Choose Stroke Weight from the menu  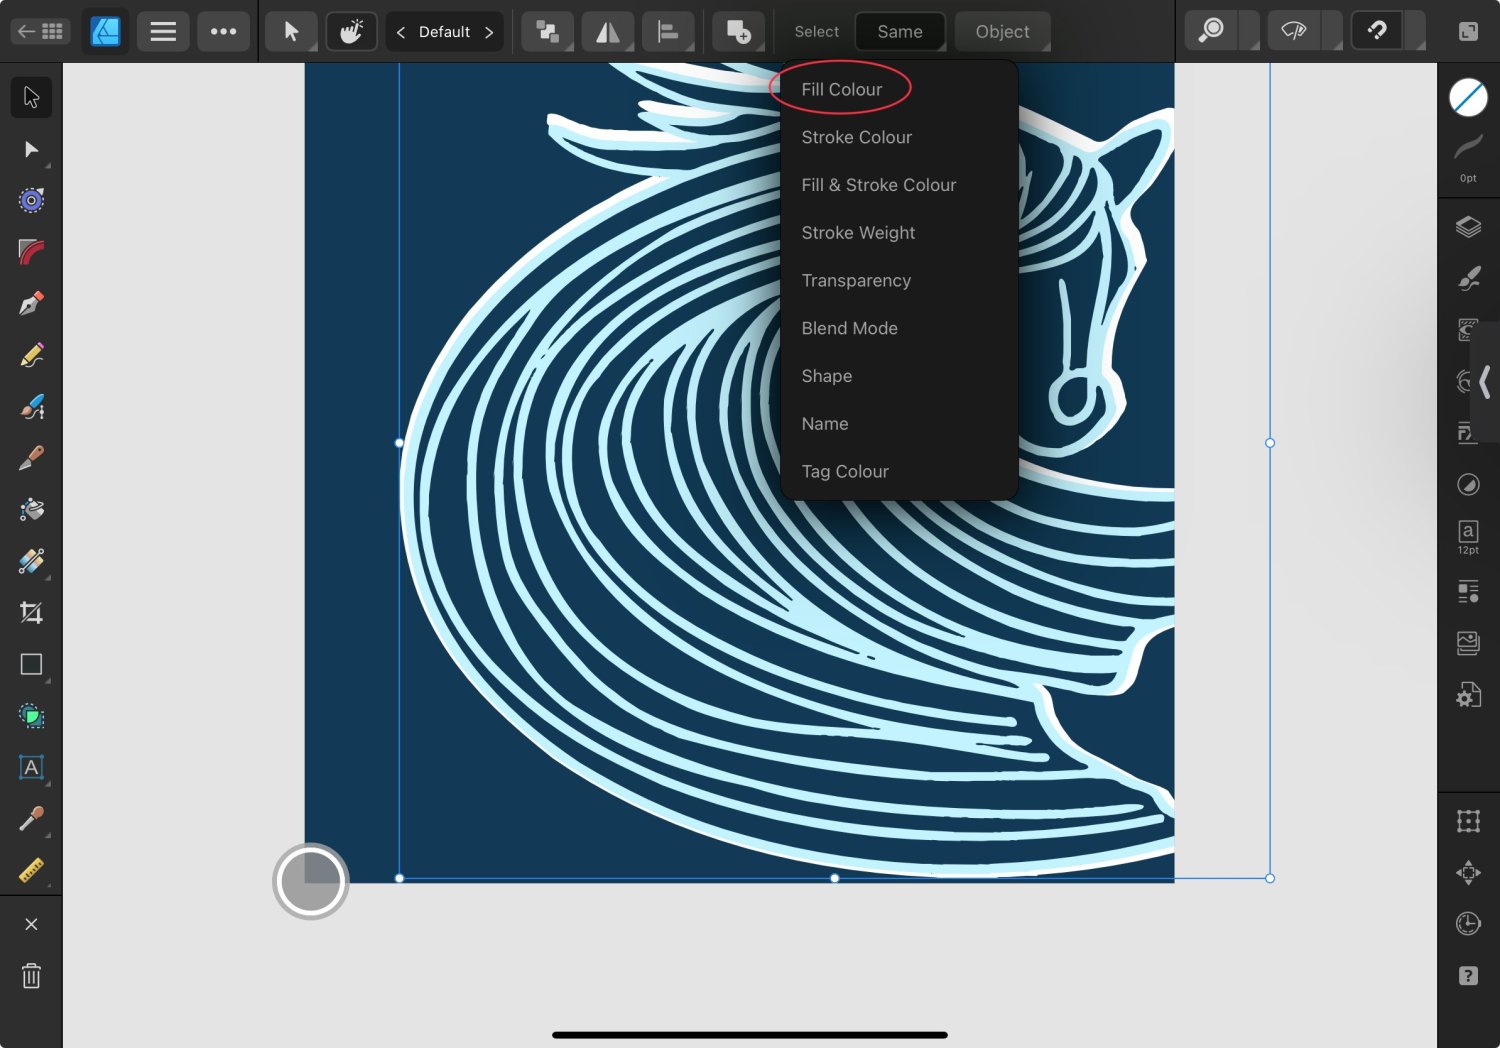click(858, 233)
